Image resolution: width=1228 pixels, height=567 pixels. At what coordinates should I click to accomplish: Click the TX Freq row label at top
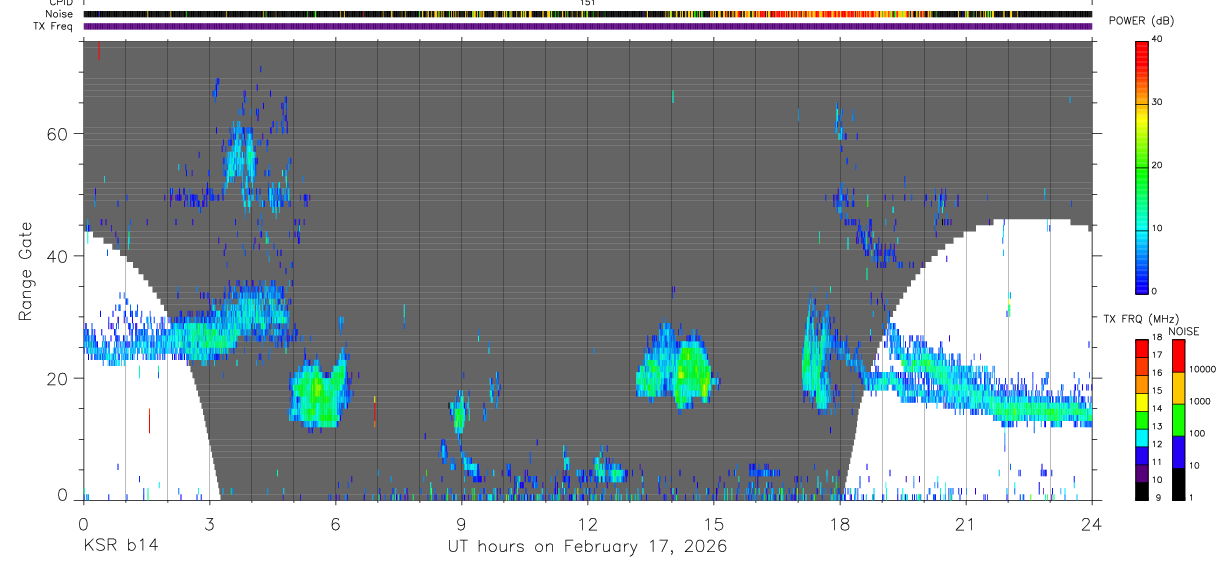click(x=54, y=26)
